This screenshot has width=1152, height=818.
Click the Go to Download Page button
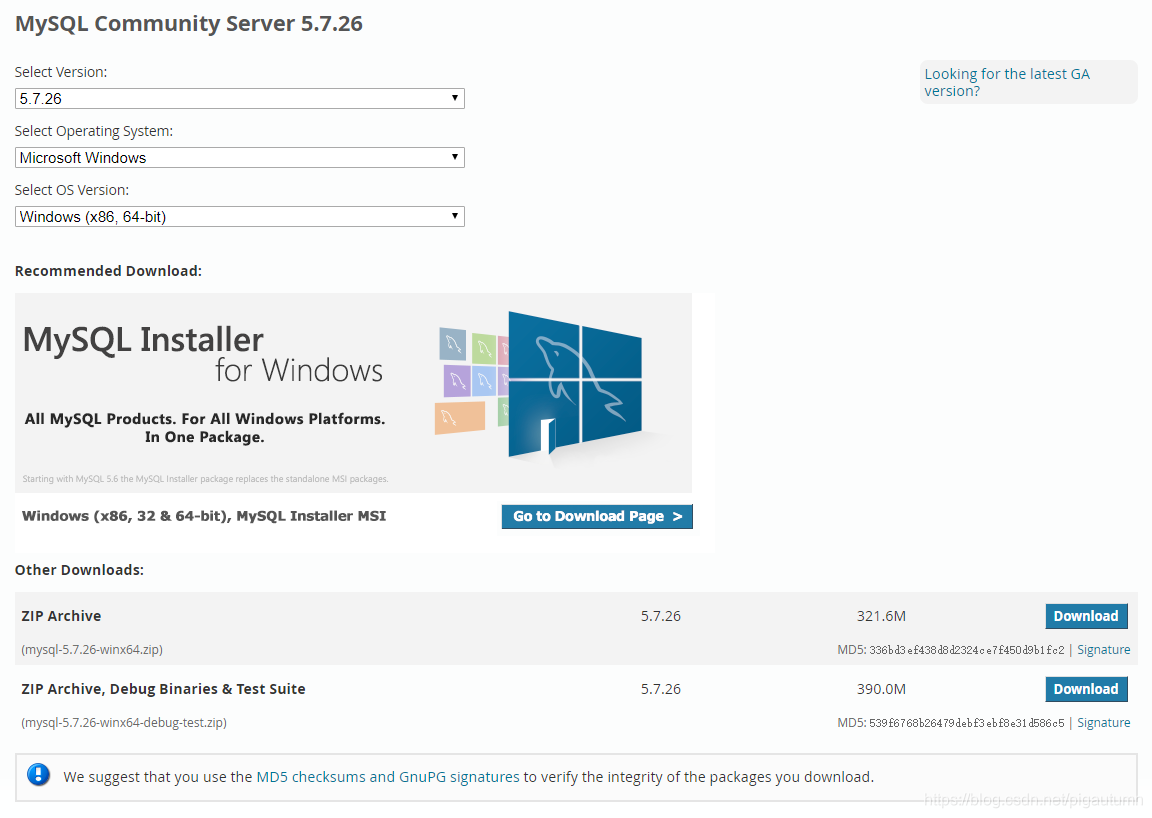[x=597, y=516]
